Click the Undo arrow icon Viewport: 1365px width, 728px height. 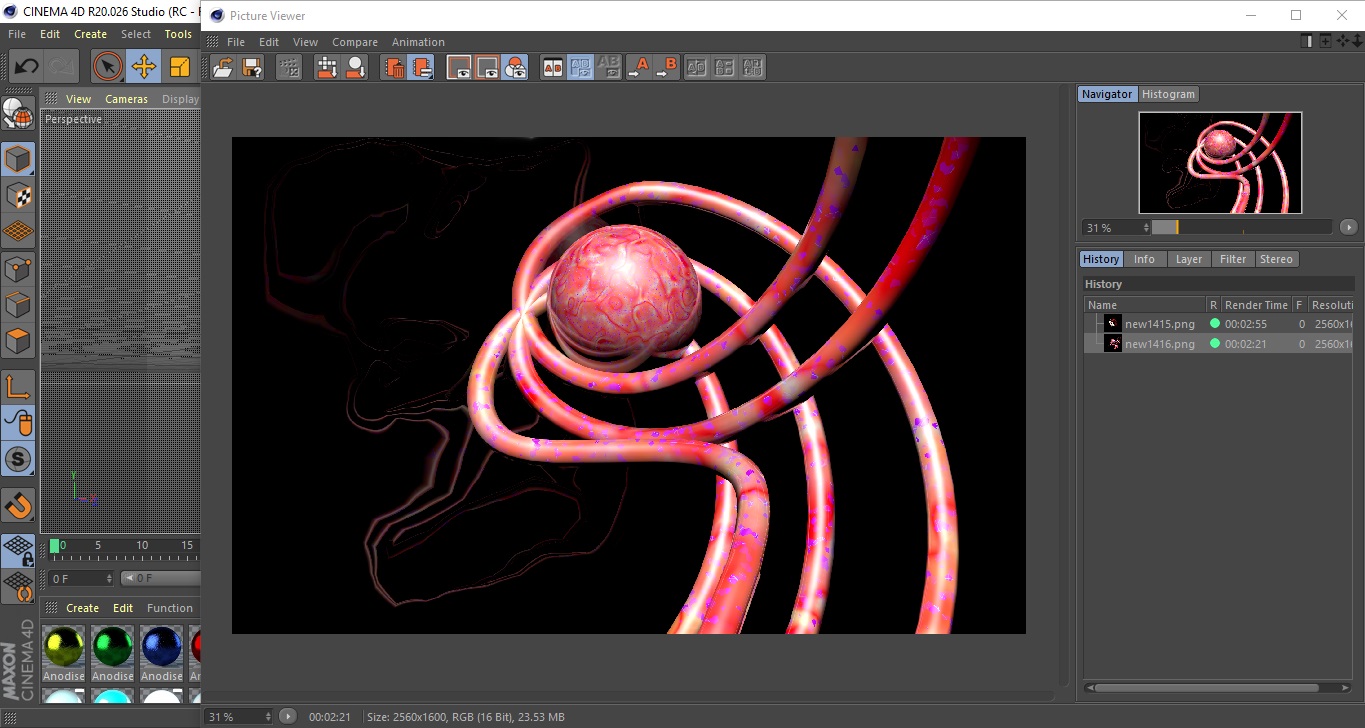[x=26, y=67]
